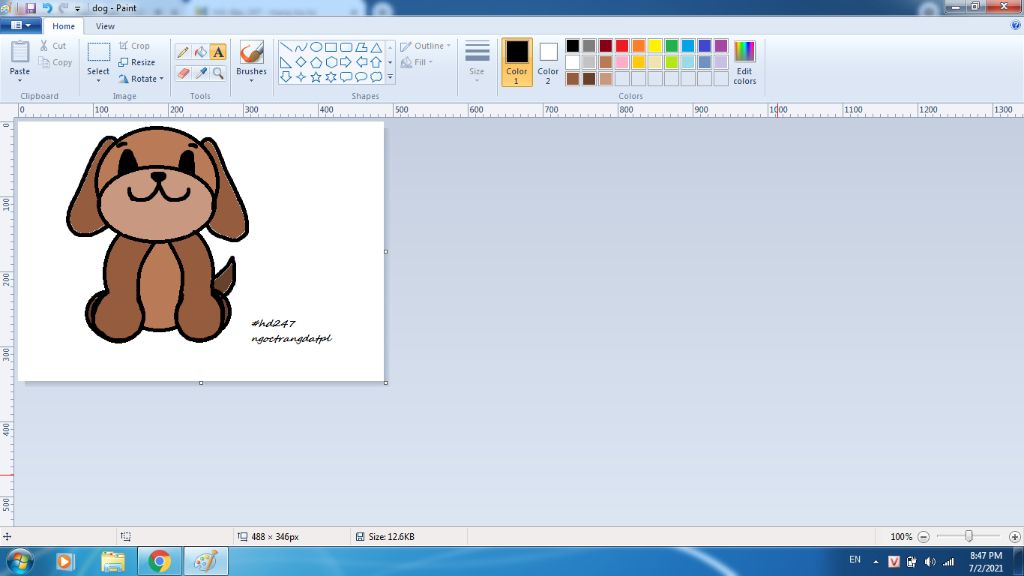1024x576 pixels.
Task: Expand the full Shapes gallery
Action: [391, 77]
